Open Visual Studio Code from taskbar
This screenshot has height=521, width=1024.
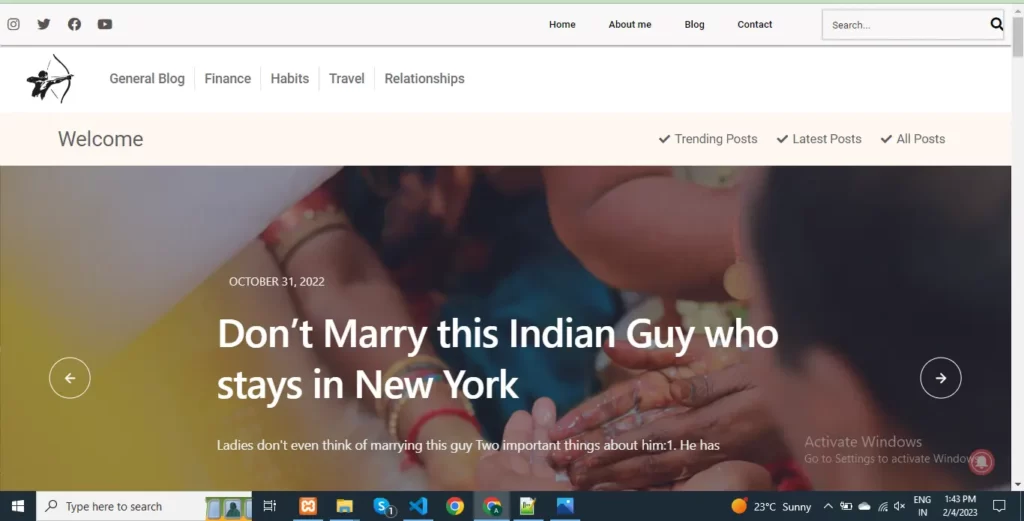click(x=419, y=506)
